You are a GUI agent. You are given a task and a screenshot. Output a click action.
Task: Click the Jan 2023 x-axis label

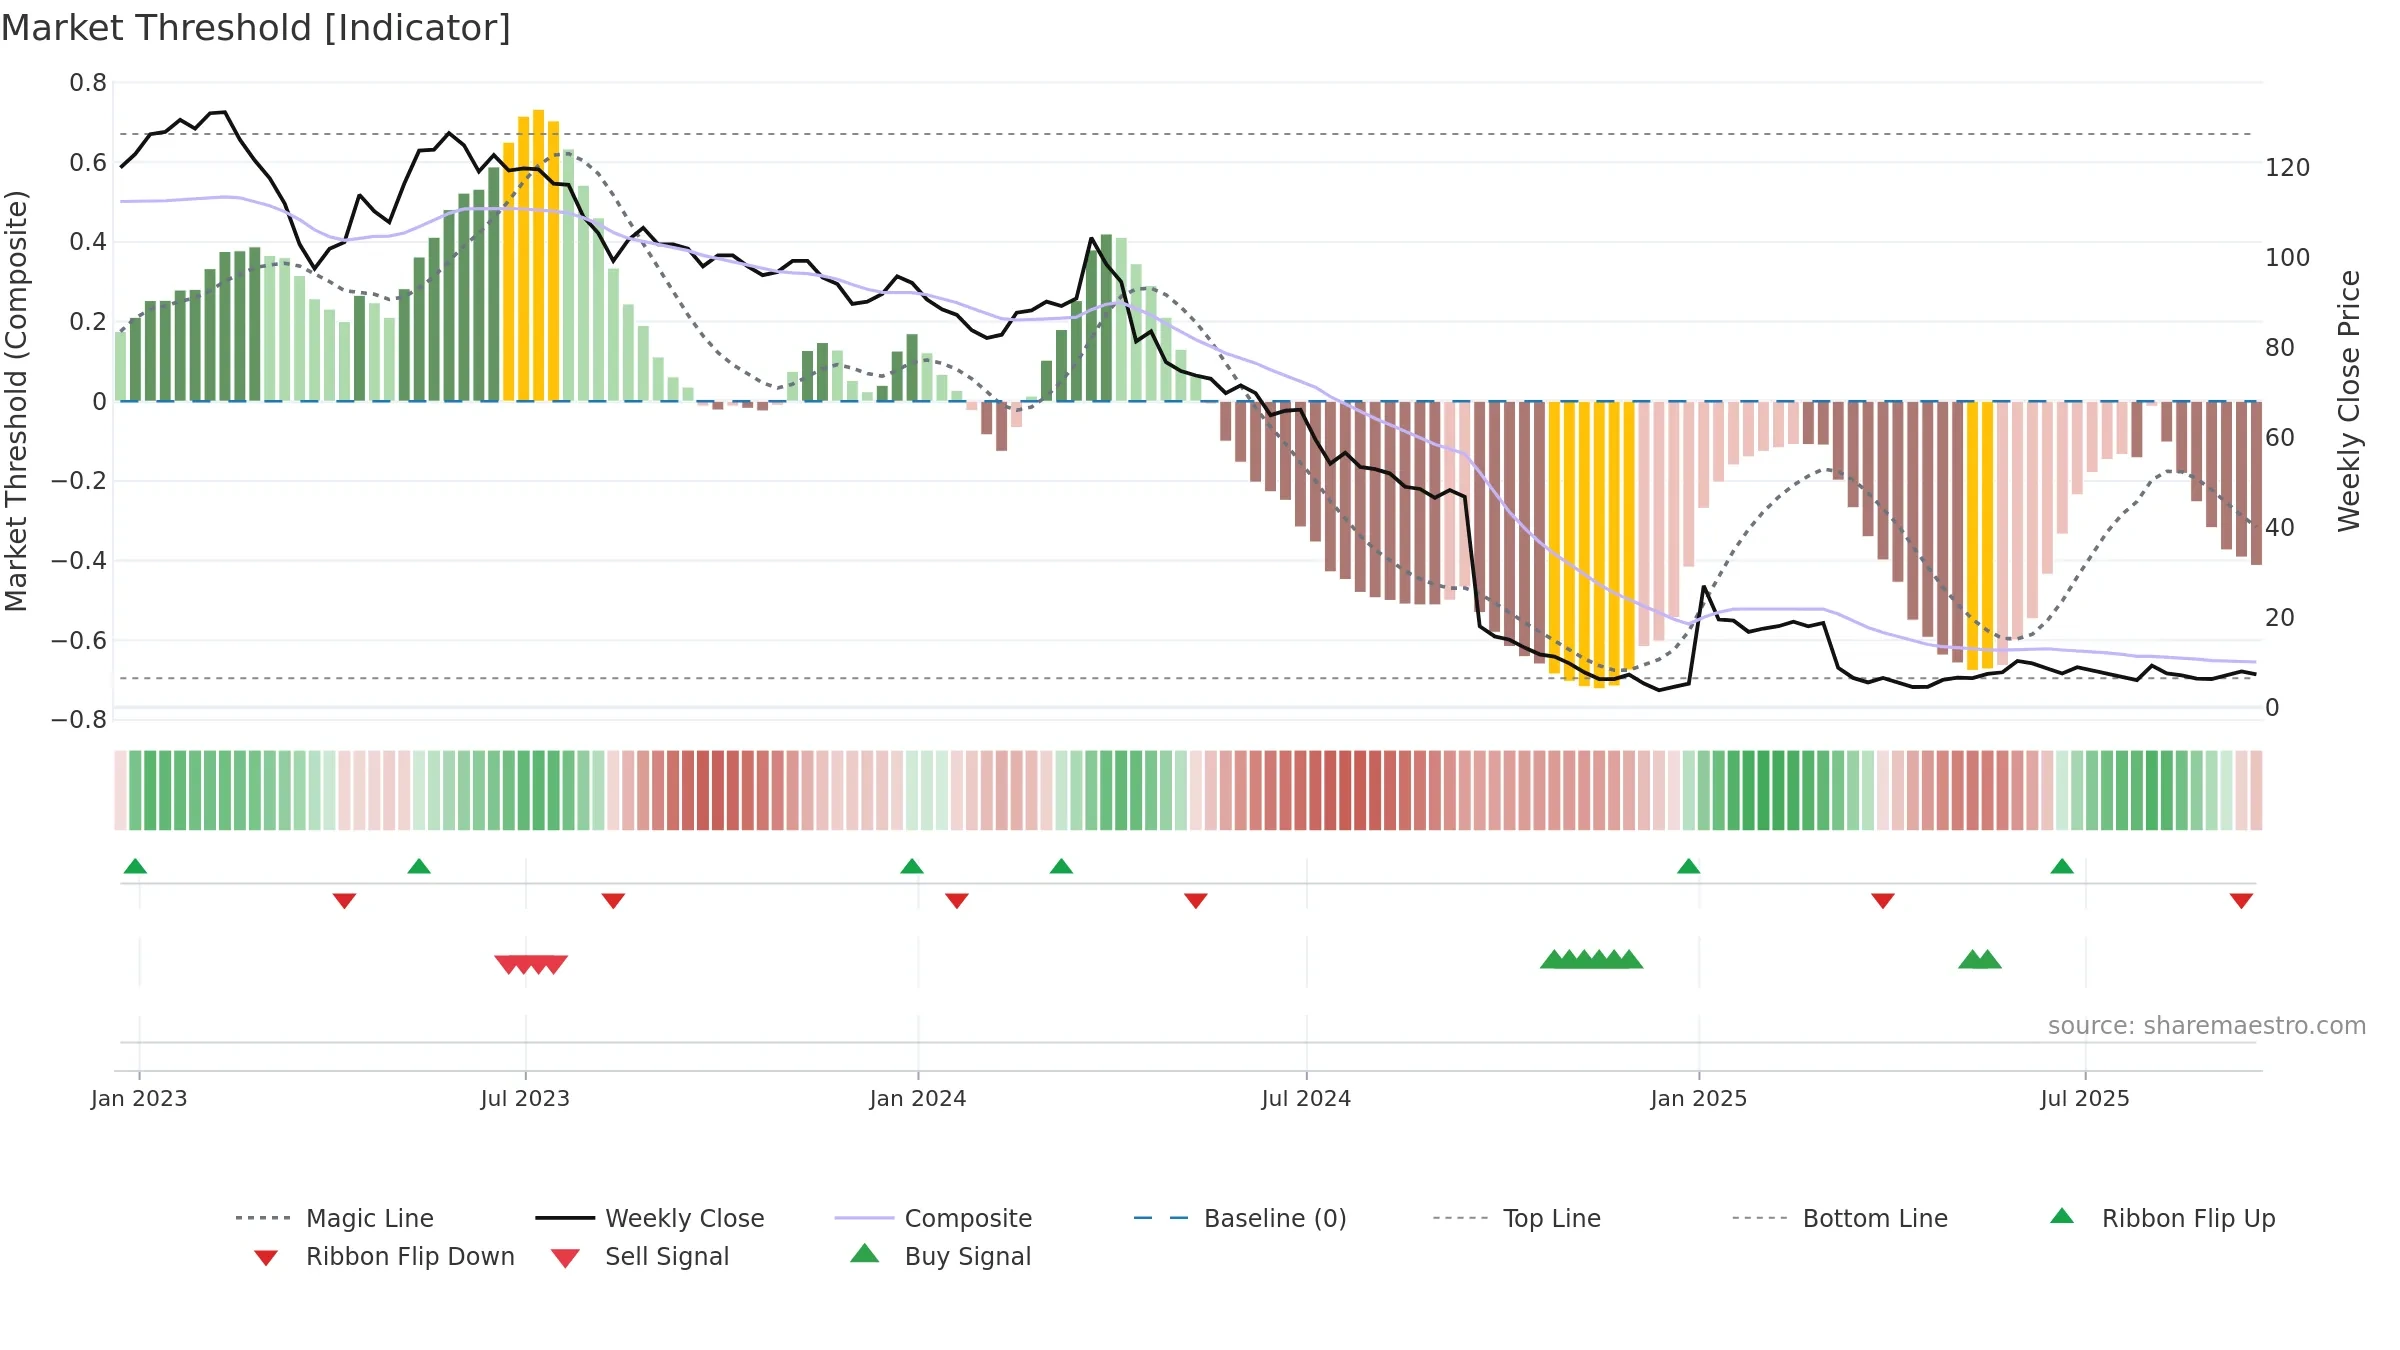tap(139, 1098)
